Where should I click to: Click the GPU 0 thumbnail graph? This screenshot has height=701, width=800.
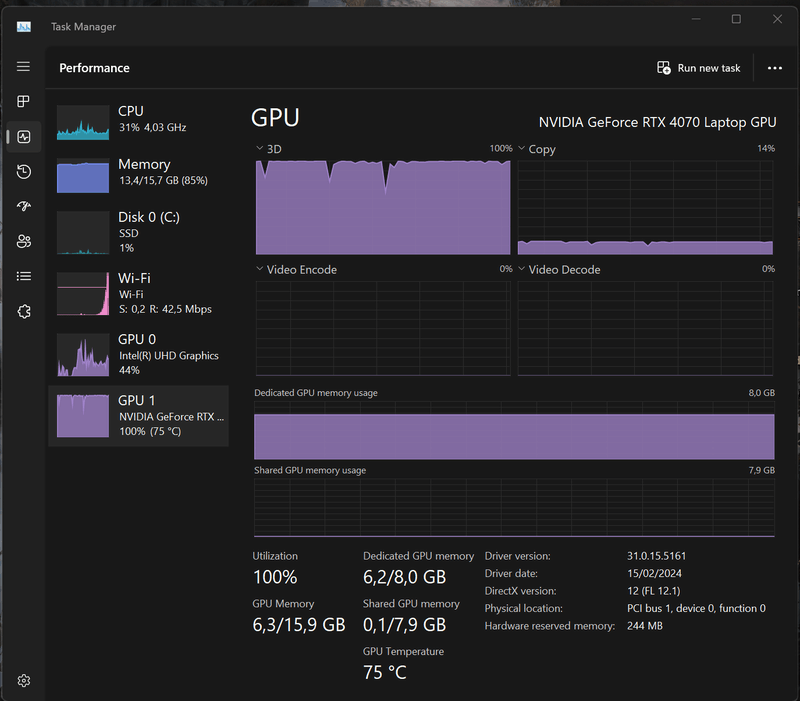(83, 355)
